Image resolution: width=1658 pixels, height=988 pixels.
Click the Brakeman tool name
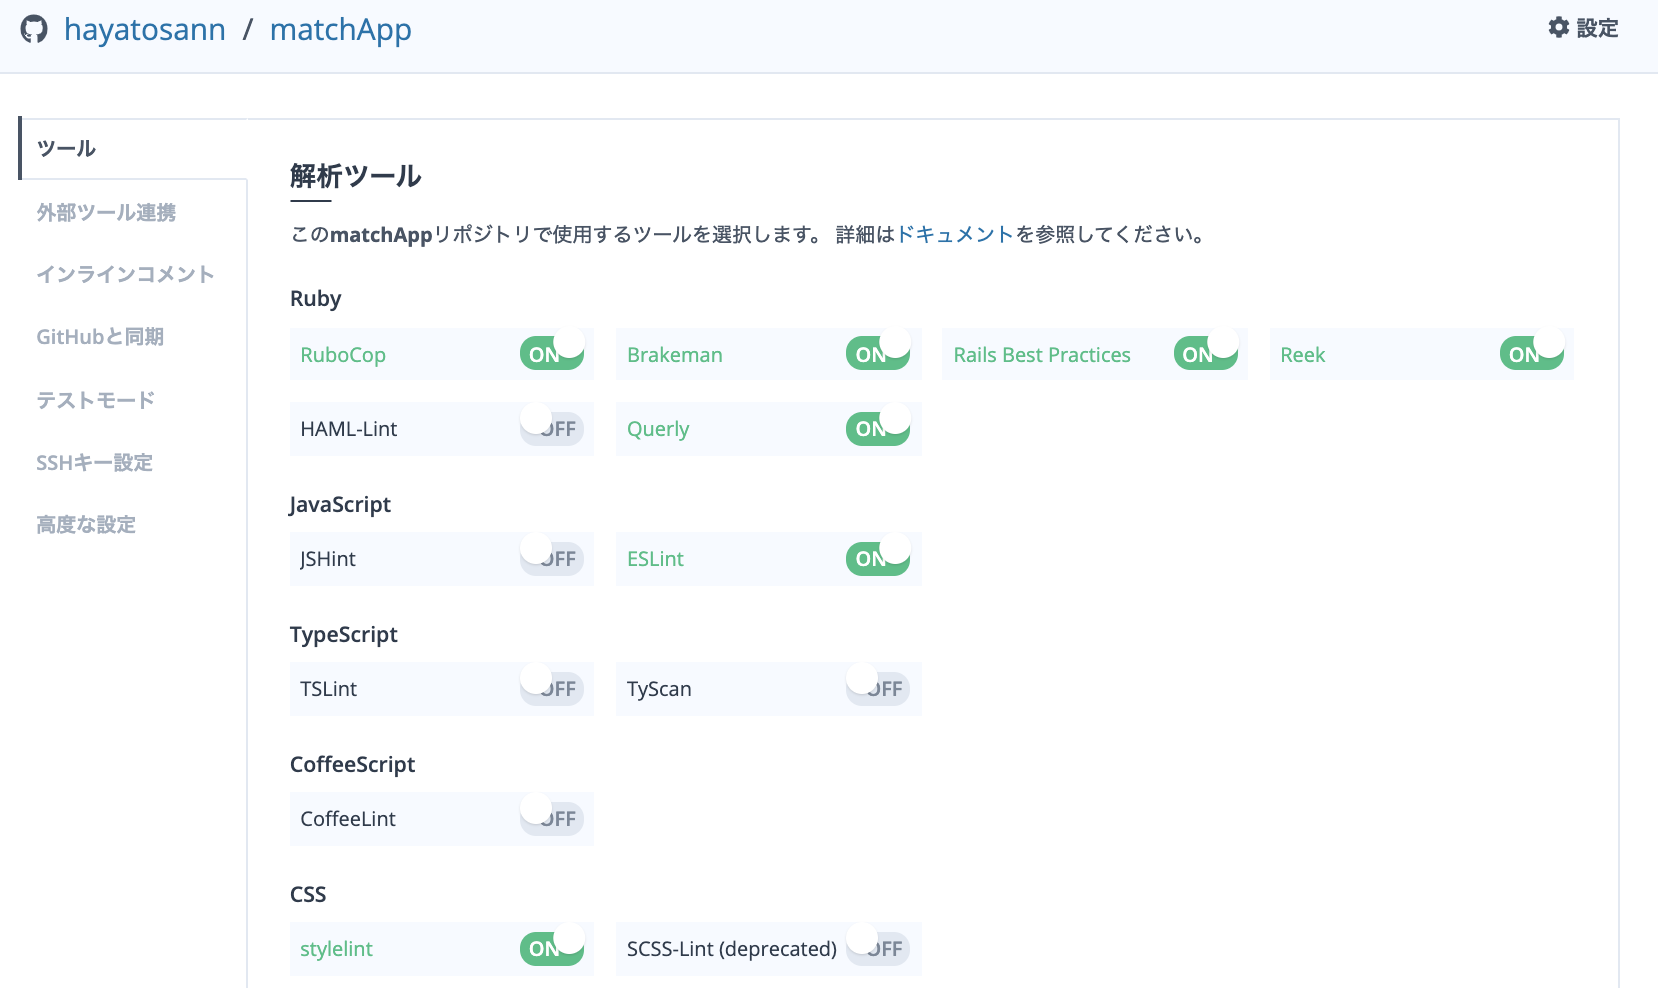pos(675,355)
